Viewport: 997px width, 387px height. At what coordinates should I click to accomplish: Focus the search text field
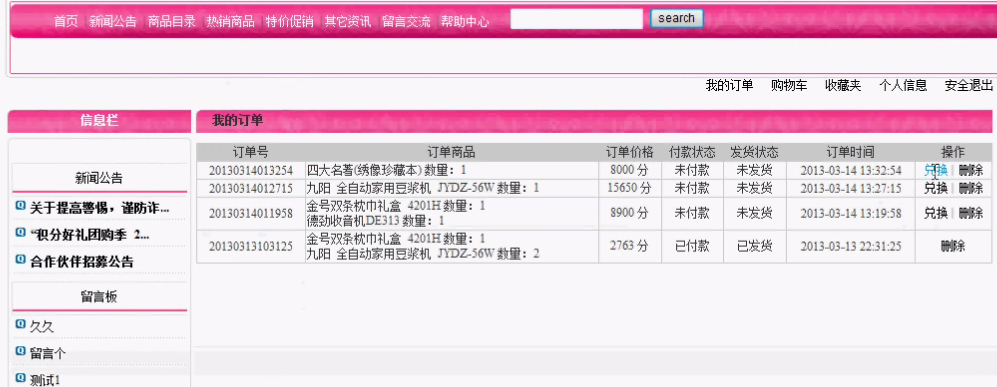tap(577, 19)
